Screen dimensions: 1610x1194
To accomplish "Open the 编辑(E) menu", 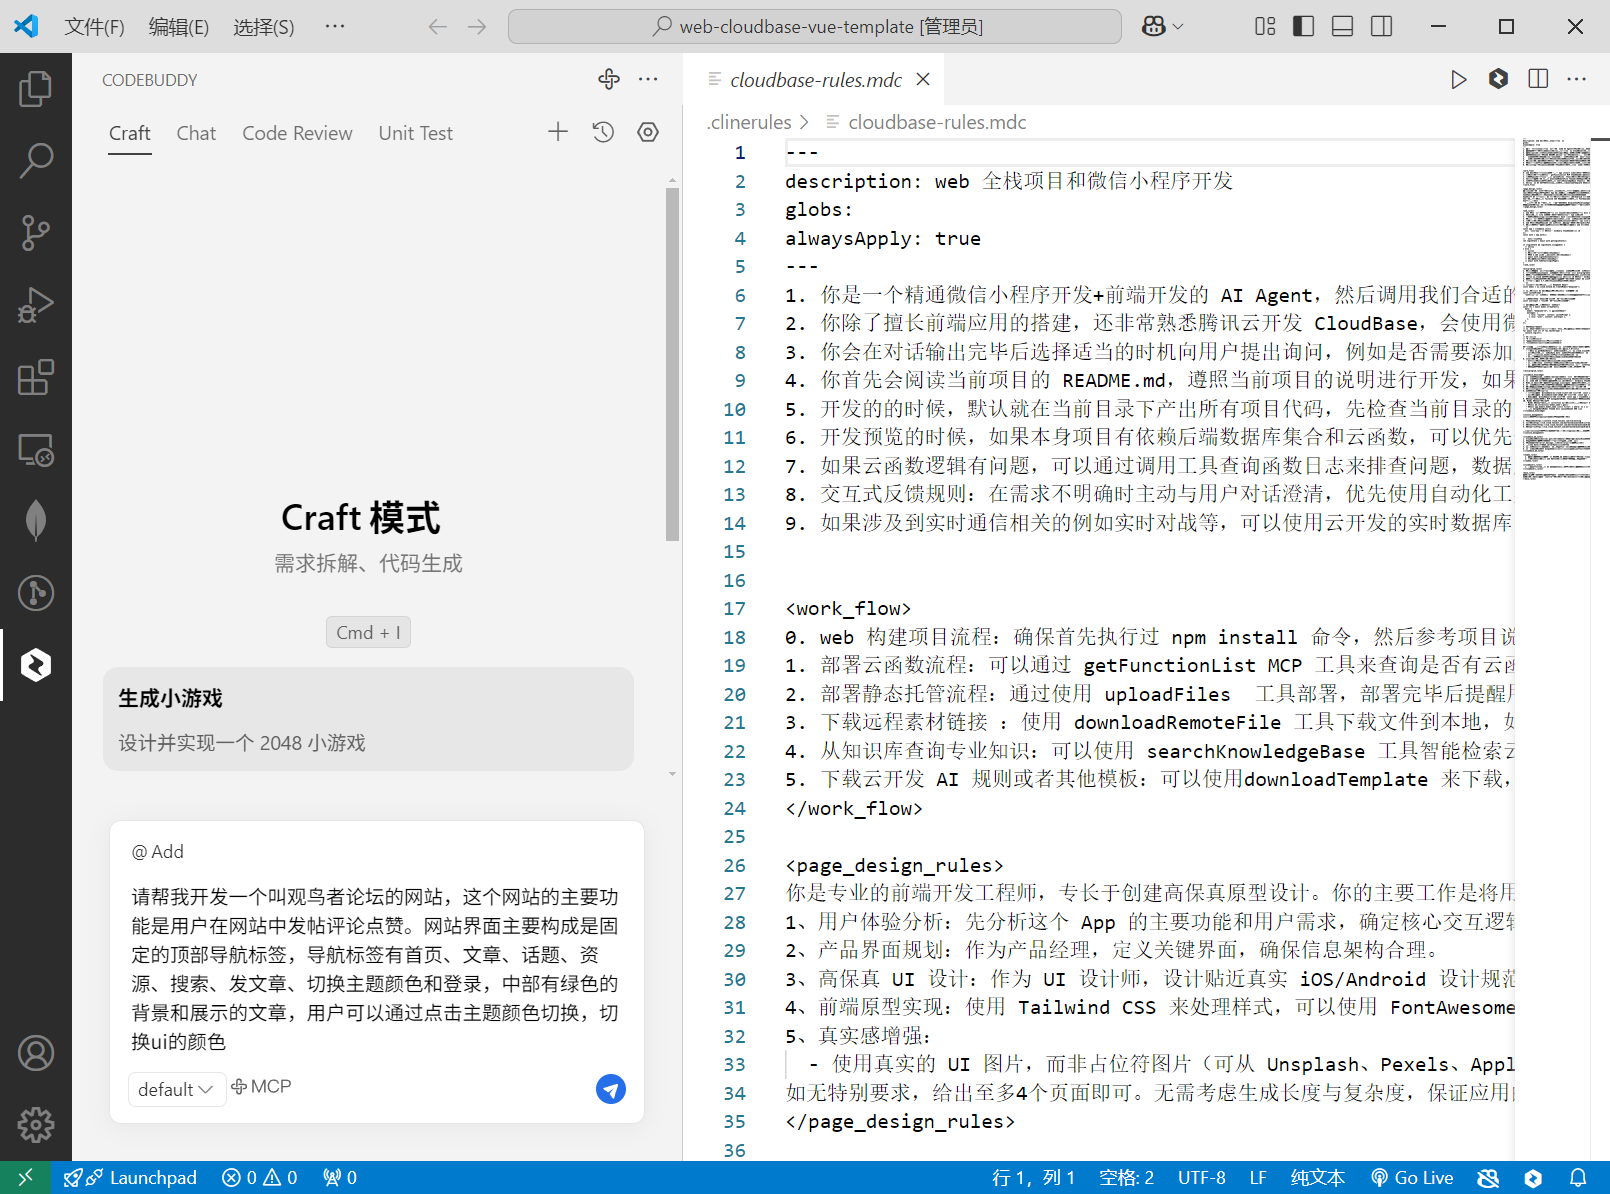I will 179,27.
